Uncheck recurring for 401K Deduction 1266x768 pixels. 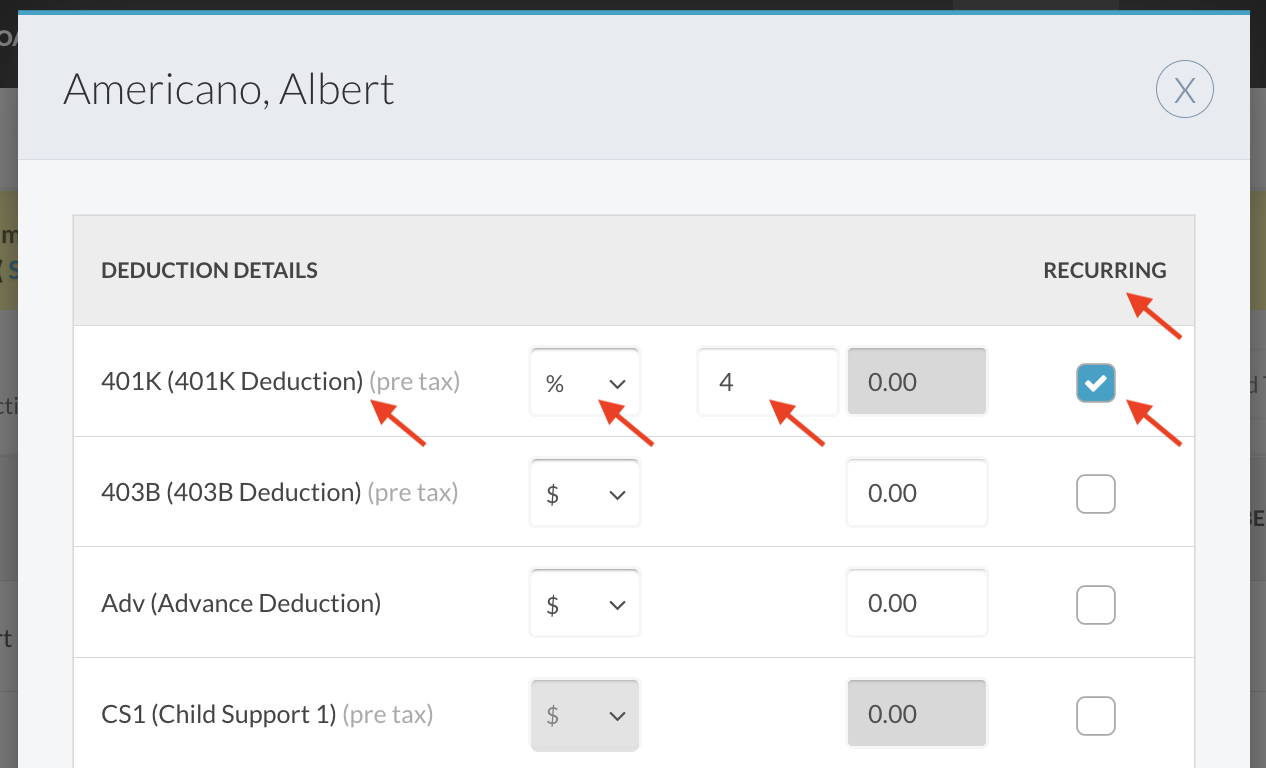pos(1095,382)
